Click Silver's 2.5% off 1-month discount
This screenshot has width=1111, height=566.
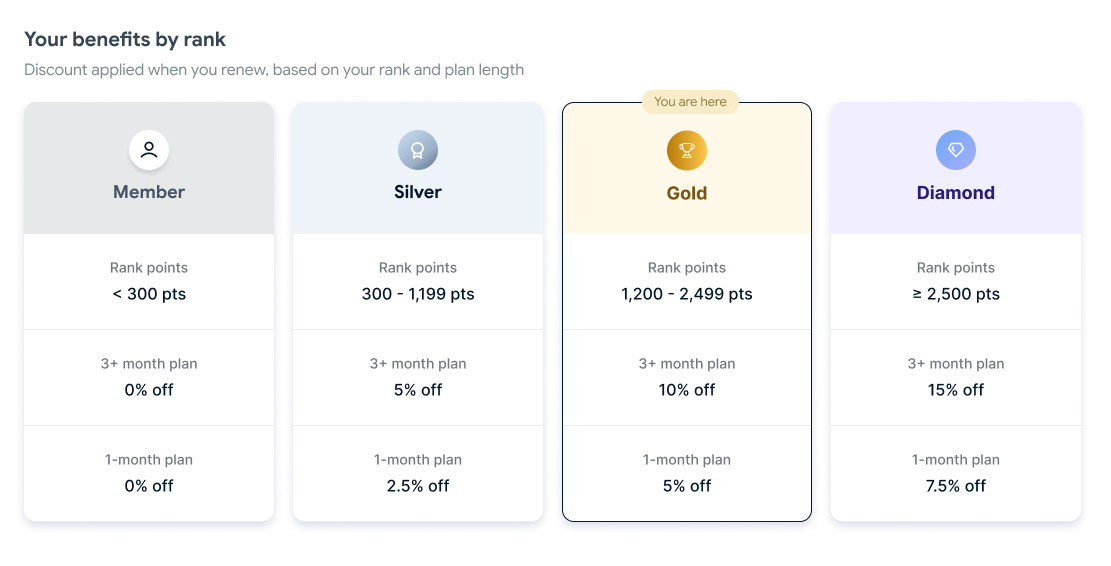coord(418,486)
